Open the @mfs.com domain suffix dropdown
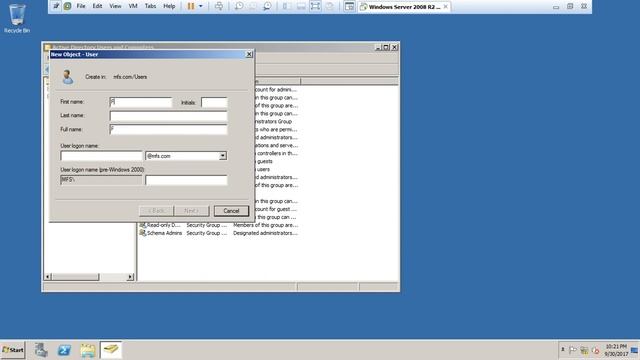Viewport: 640px width, 360px height. tap(222, 156)
